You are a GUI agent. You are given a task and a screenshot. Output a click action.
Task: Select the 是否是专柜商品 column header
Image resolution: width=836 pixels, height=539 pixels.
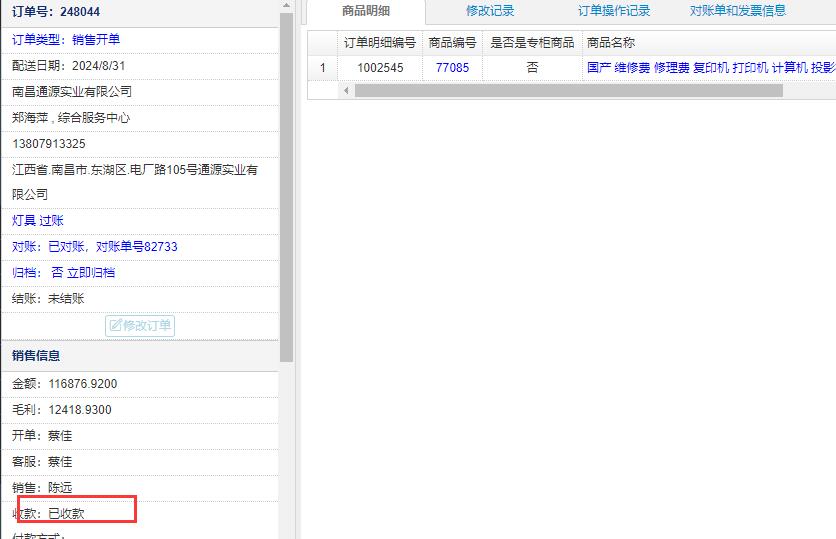532,43
